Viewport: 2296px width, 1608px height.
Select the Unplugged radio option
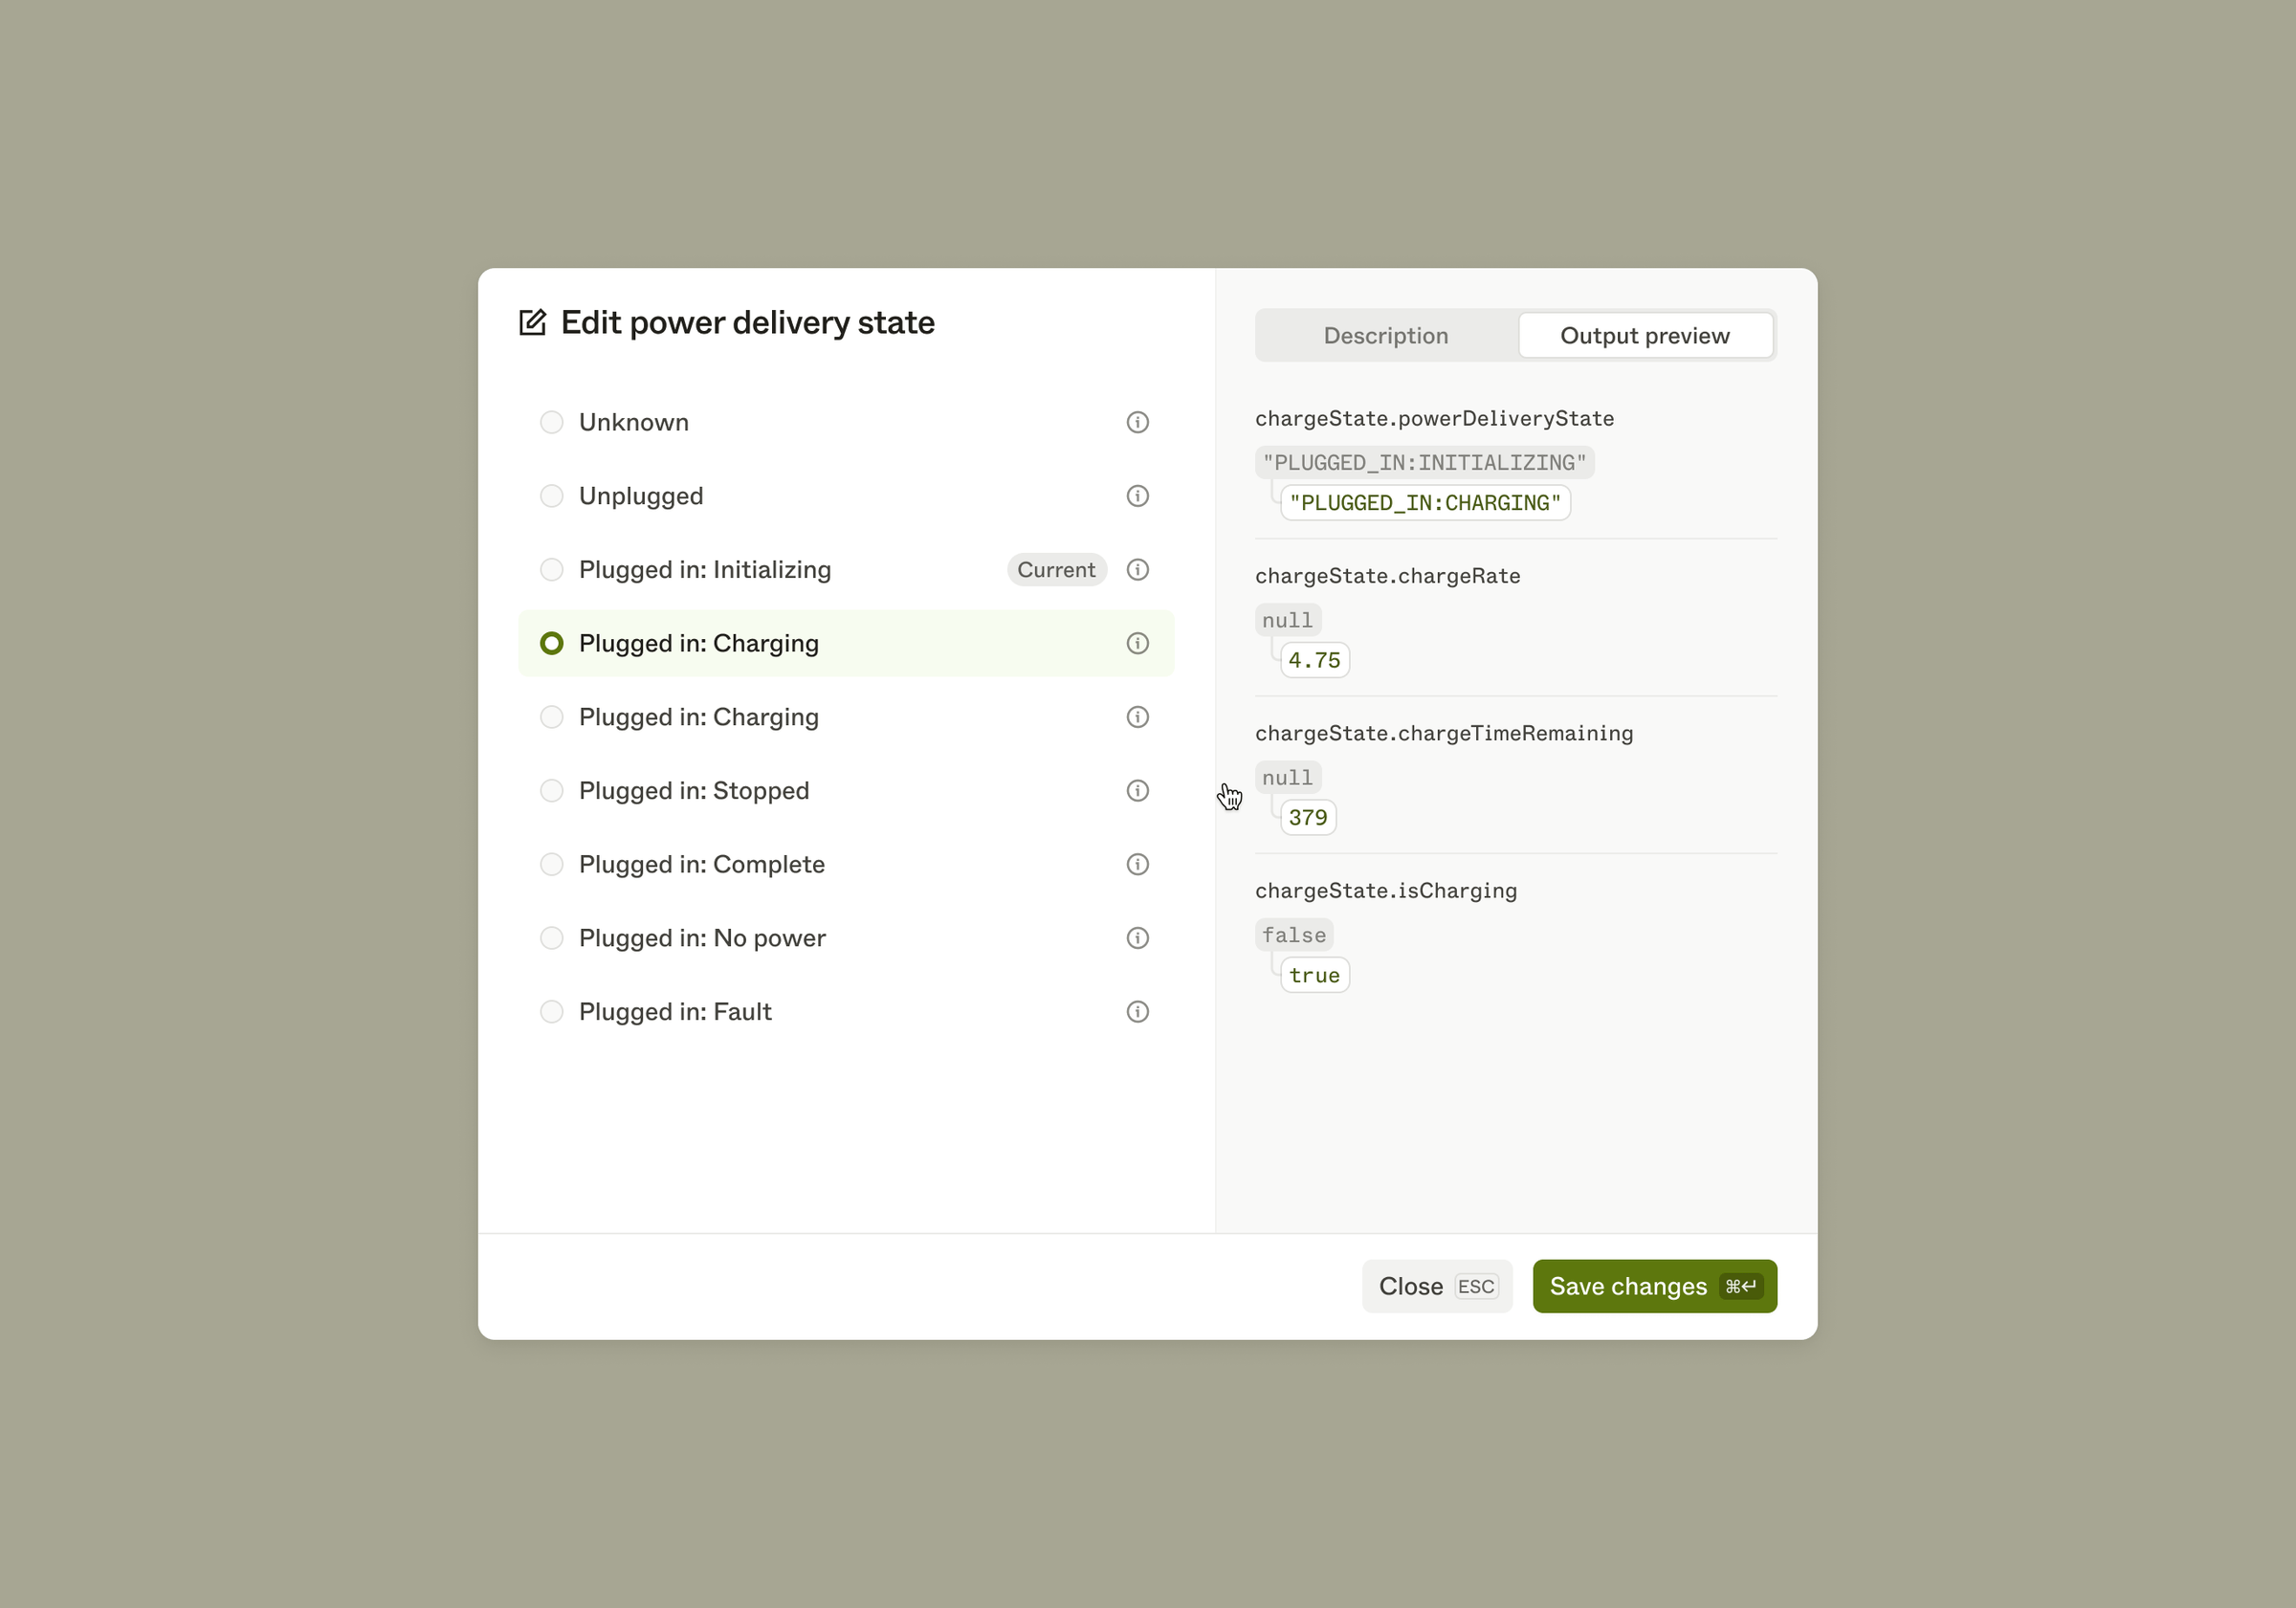pyautogui.click(x=552, y=496)
